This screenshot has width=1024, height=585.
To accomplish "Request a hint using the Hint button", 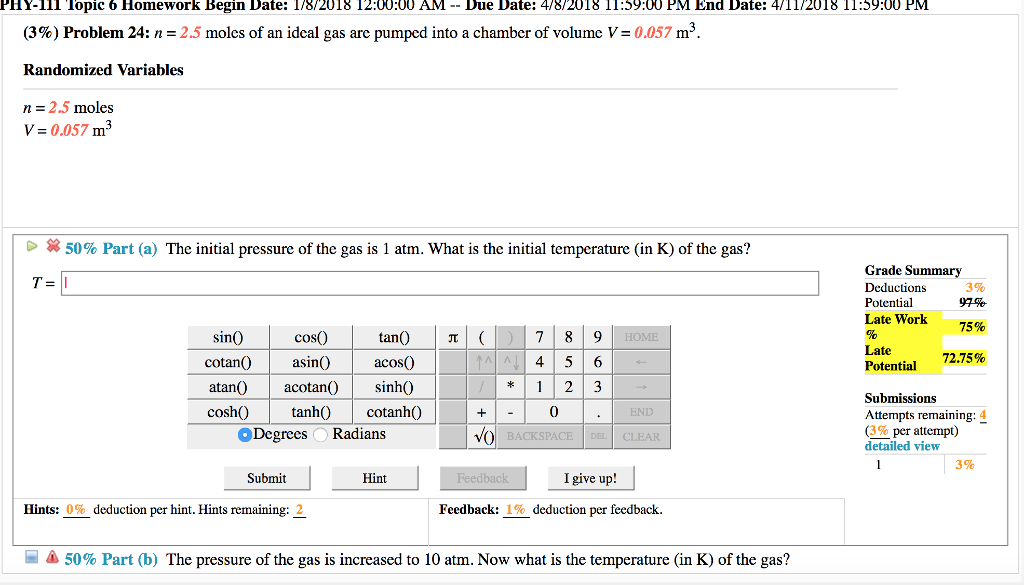I will tap(374, 478).
